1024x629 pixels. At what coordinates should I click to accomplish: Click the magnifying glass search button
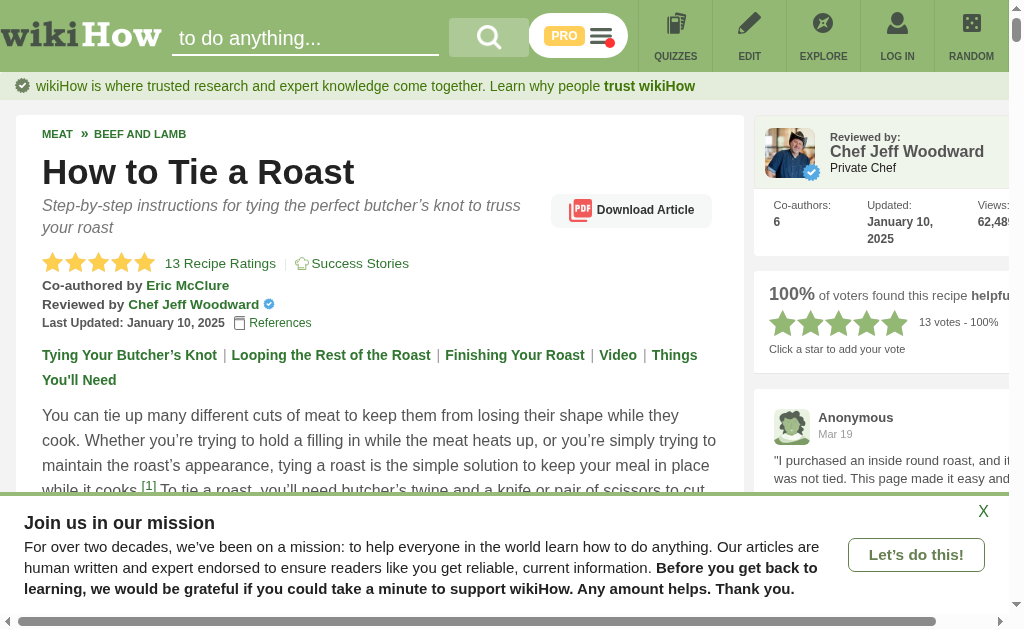[488, 37]
